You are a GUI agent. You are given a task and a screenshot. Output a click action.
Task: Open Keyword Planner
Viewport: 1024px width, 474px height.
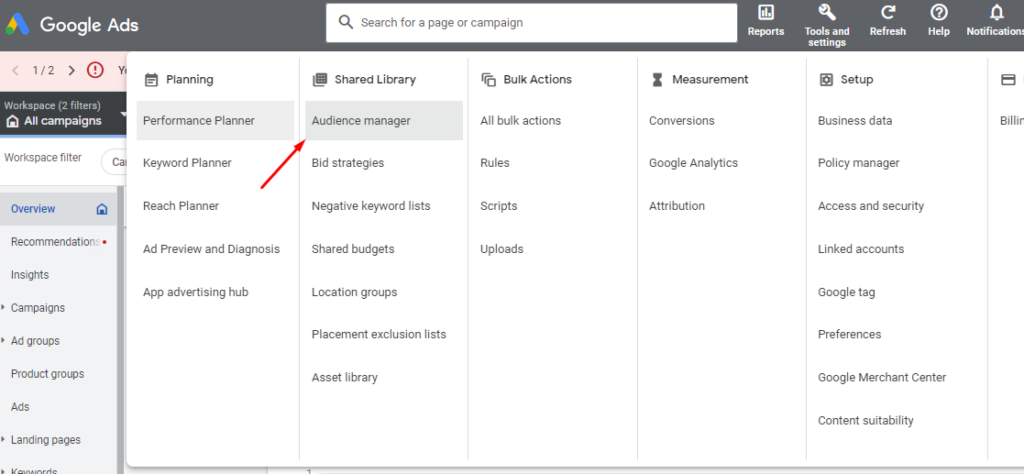[187, 163]
